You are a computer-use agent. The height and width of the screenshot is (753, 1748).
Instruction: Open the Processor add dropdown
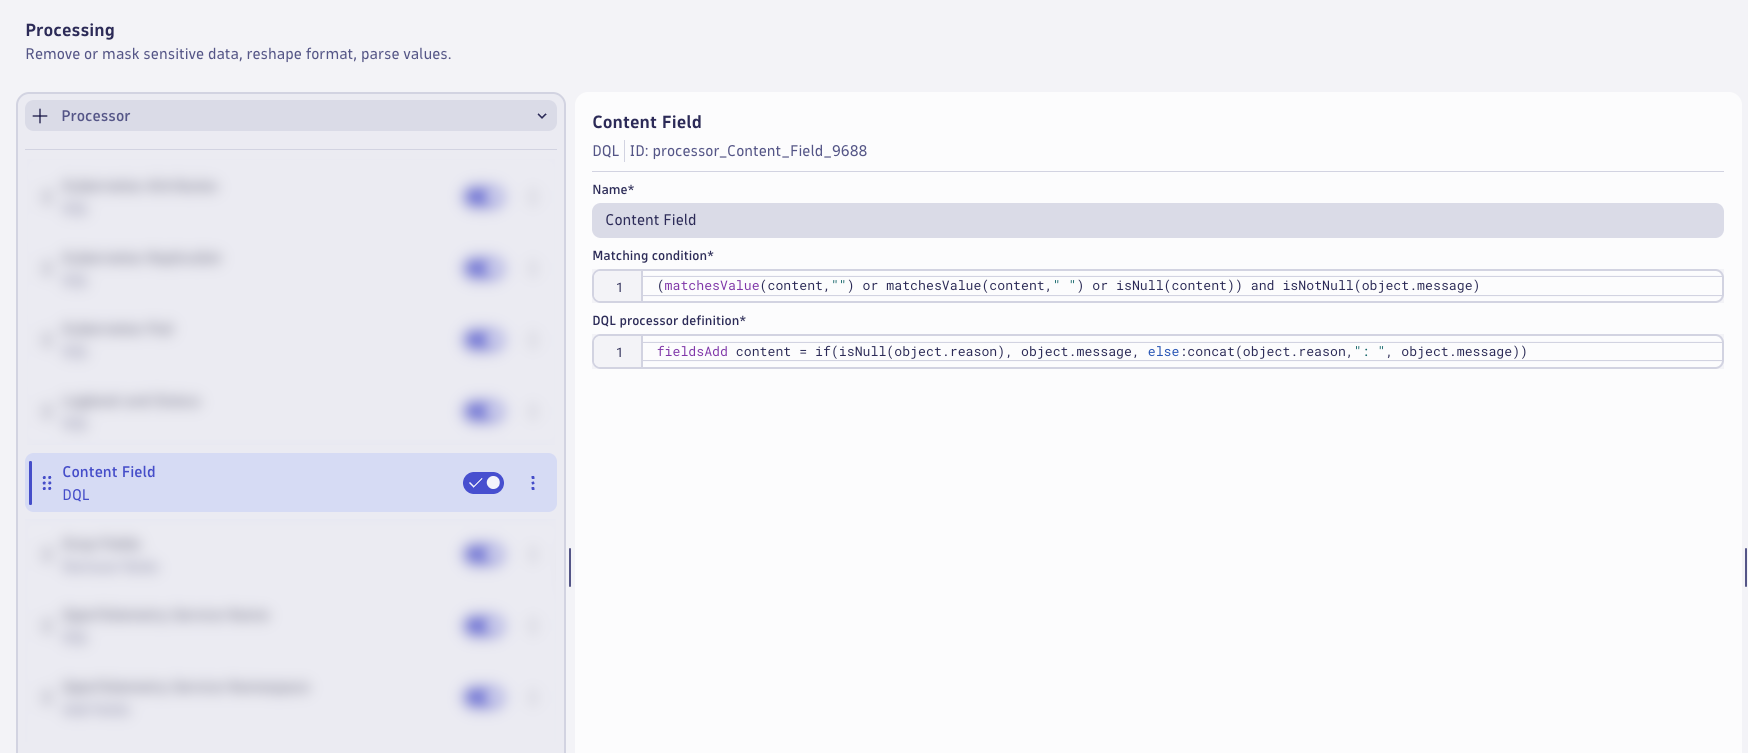click(290, 116)
